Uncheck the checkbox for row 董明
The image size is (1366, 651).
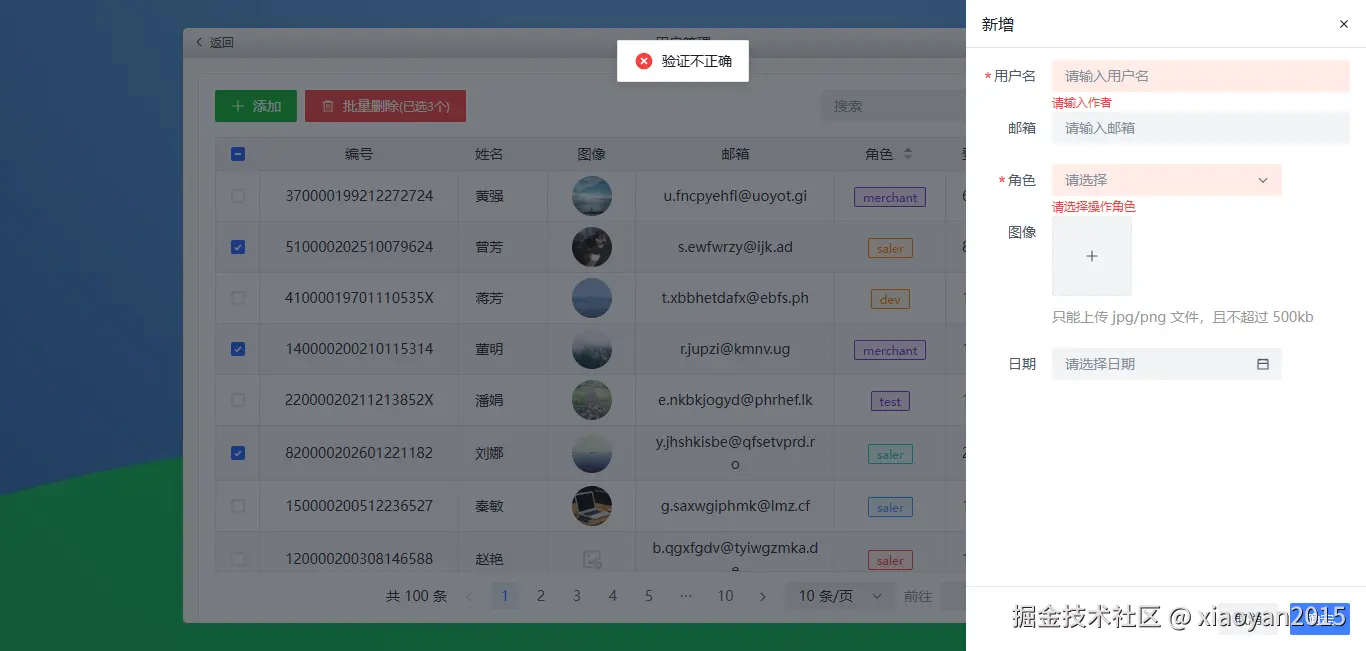pyautogui.click(x=238, y=349)
